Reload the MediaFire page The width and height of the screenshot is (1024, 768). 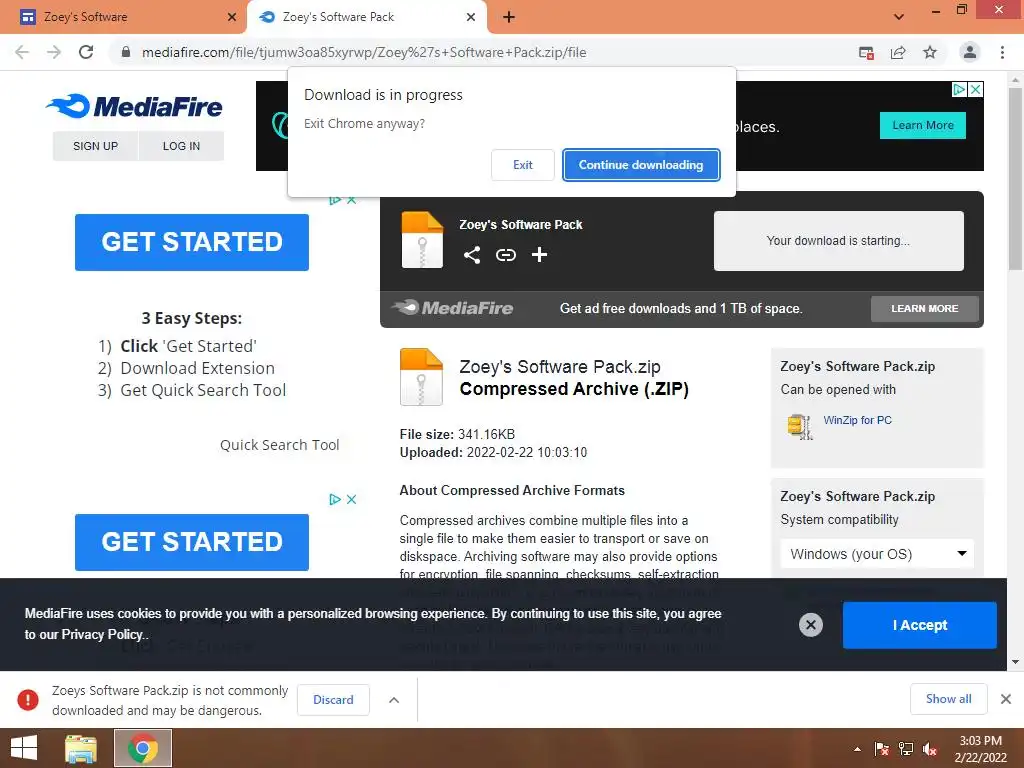[x=86, y=52]
